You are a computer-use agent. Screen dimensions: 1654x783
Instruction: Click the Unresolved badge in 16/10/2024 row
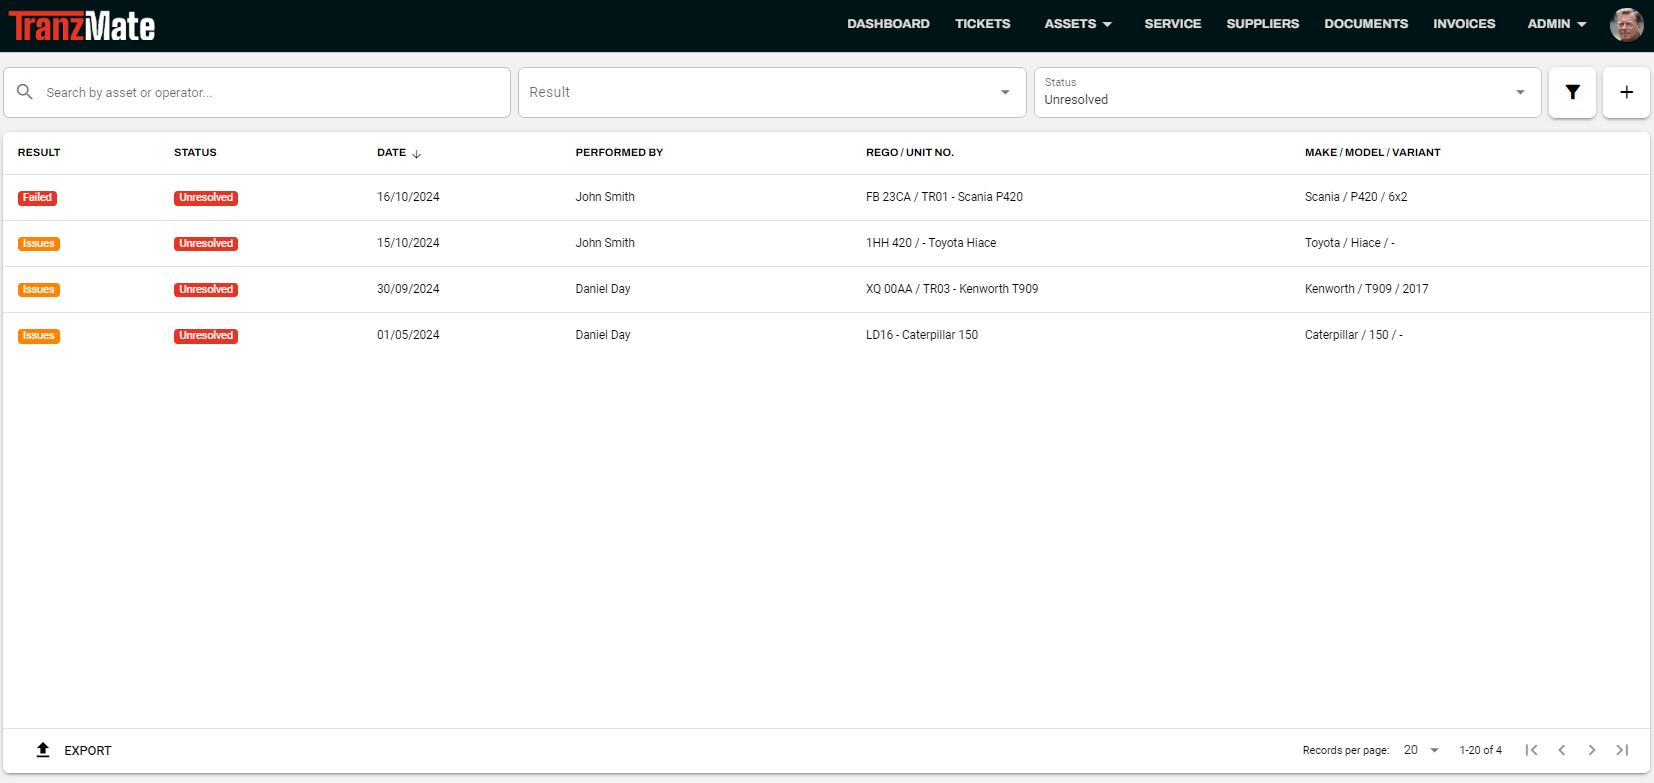[x=206, y=198]
